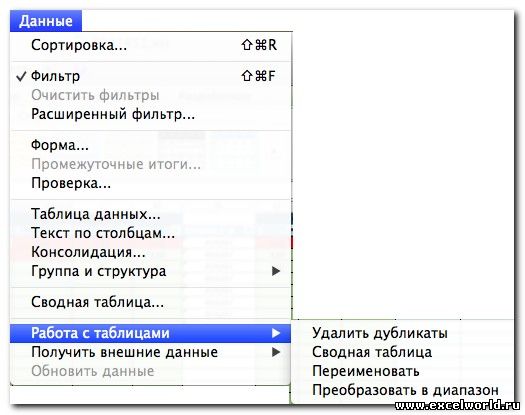Screen dimensions: 525x415
Task: Click the Shift-Command-F shortcut beside Фильтр
Action: pos(258,76)
